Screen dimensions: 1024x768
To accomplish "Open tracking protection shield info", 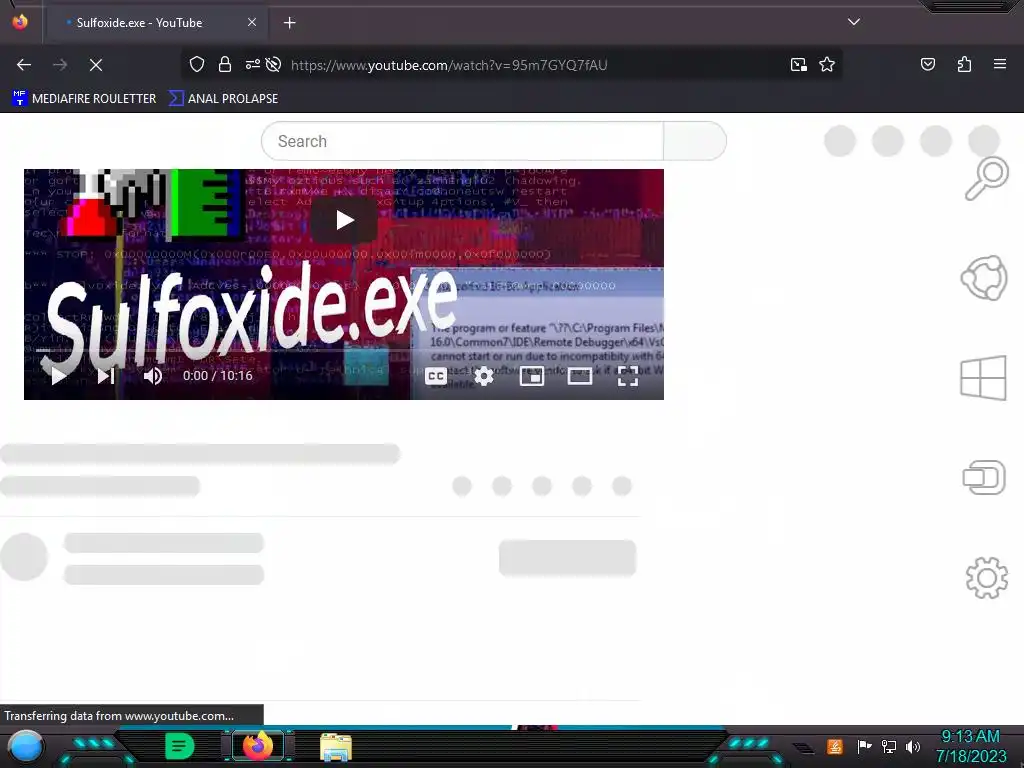I will click(x=197, y=64).
